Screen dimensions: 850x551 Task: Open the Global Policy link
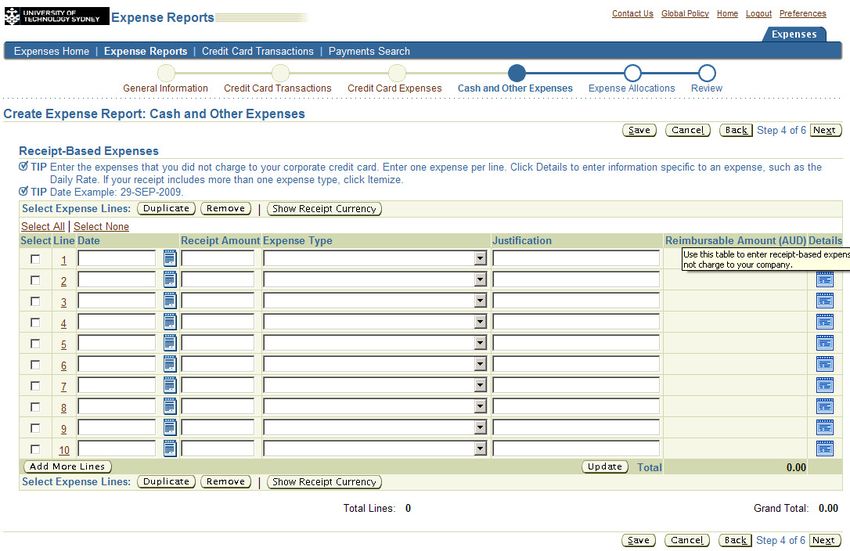pyautogui.click(x=685, y=14)
